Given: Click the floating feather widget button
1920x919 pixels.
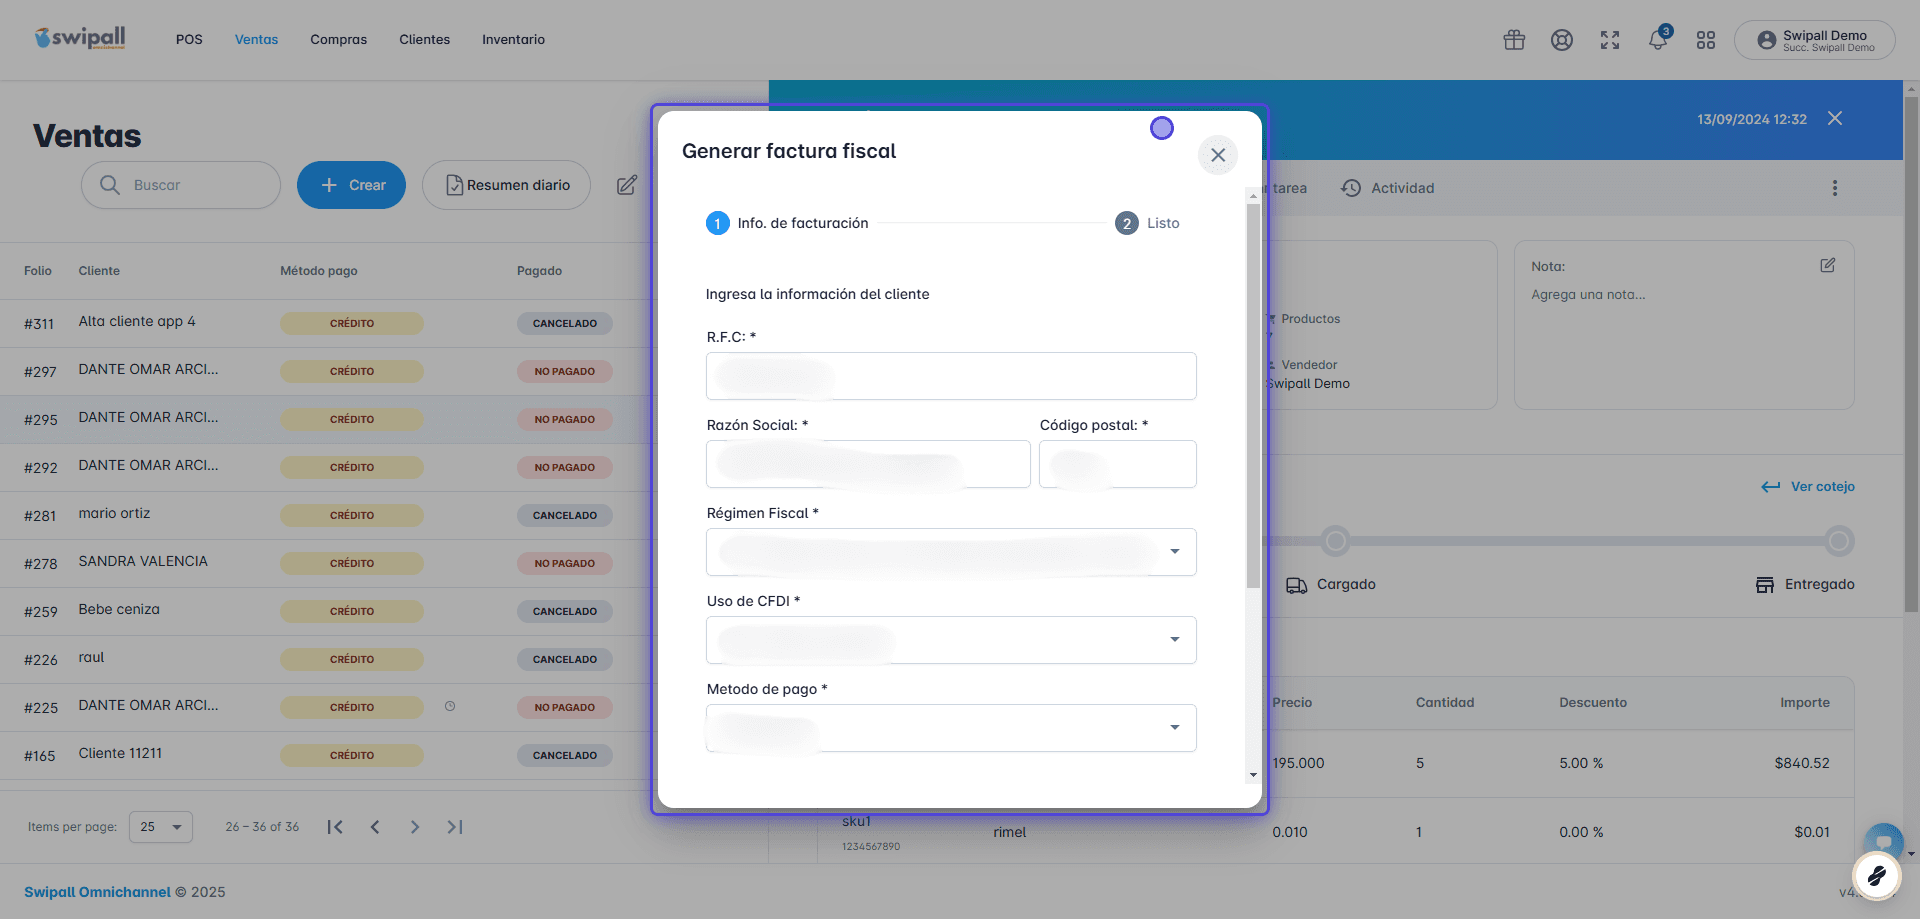Looking at the screenshot, I should (x=1876, y=877).
